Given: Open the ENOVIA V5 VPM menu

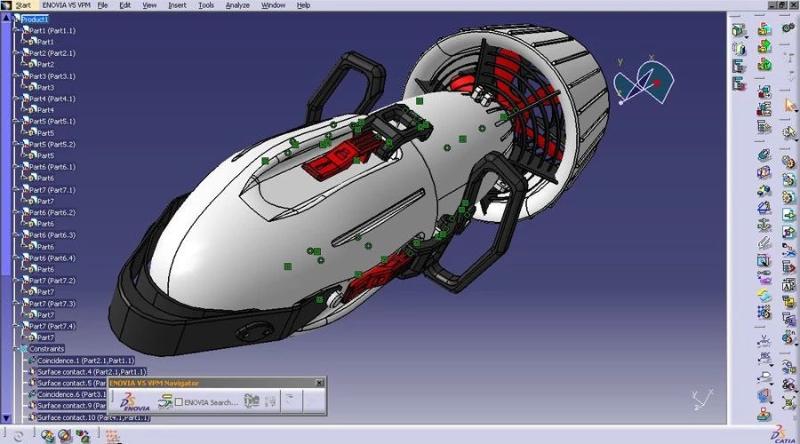Looking at the screenshot, I should [66, 5].
